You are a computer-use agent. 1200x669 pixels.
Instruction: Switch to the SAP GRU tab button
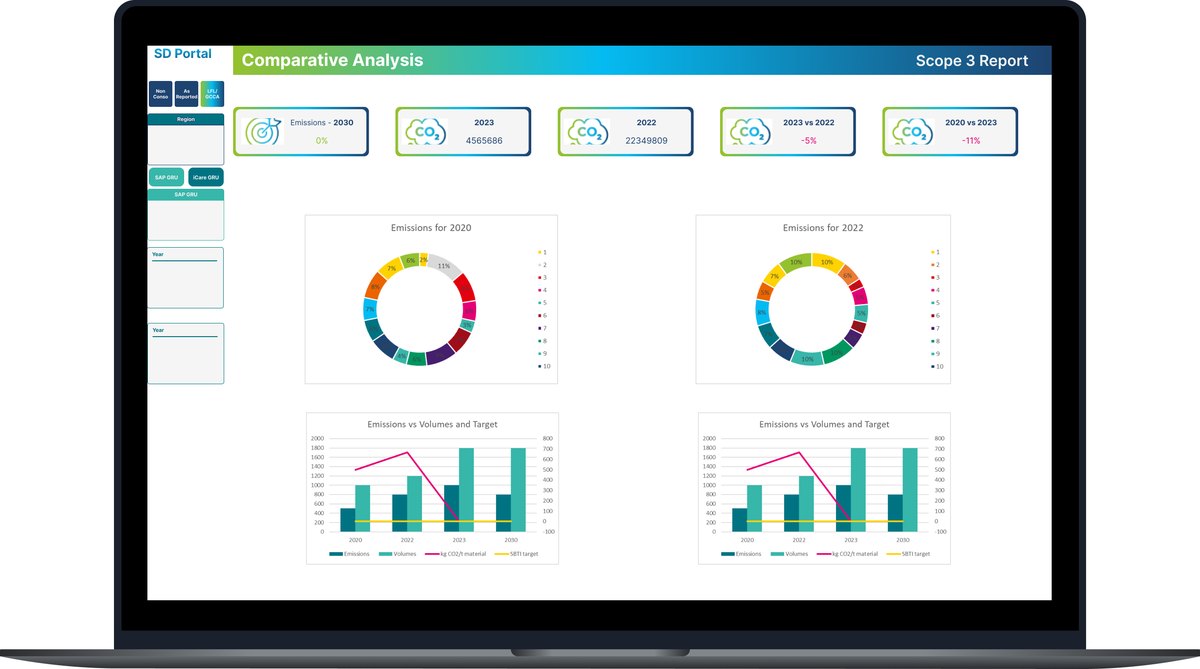coord(166,177)
